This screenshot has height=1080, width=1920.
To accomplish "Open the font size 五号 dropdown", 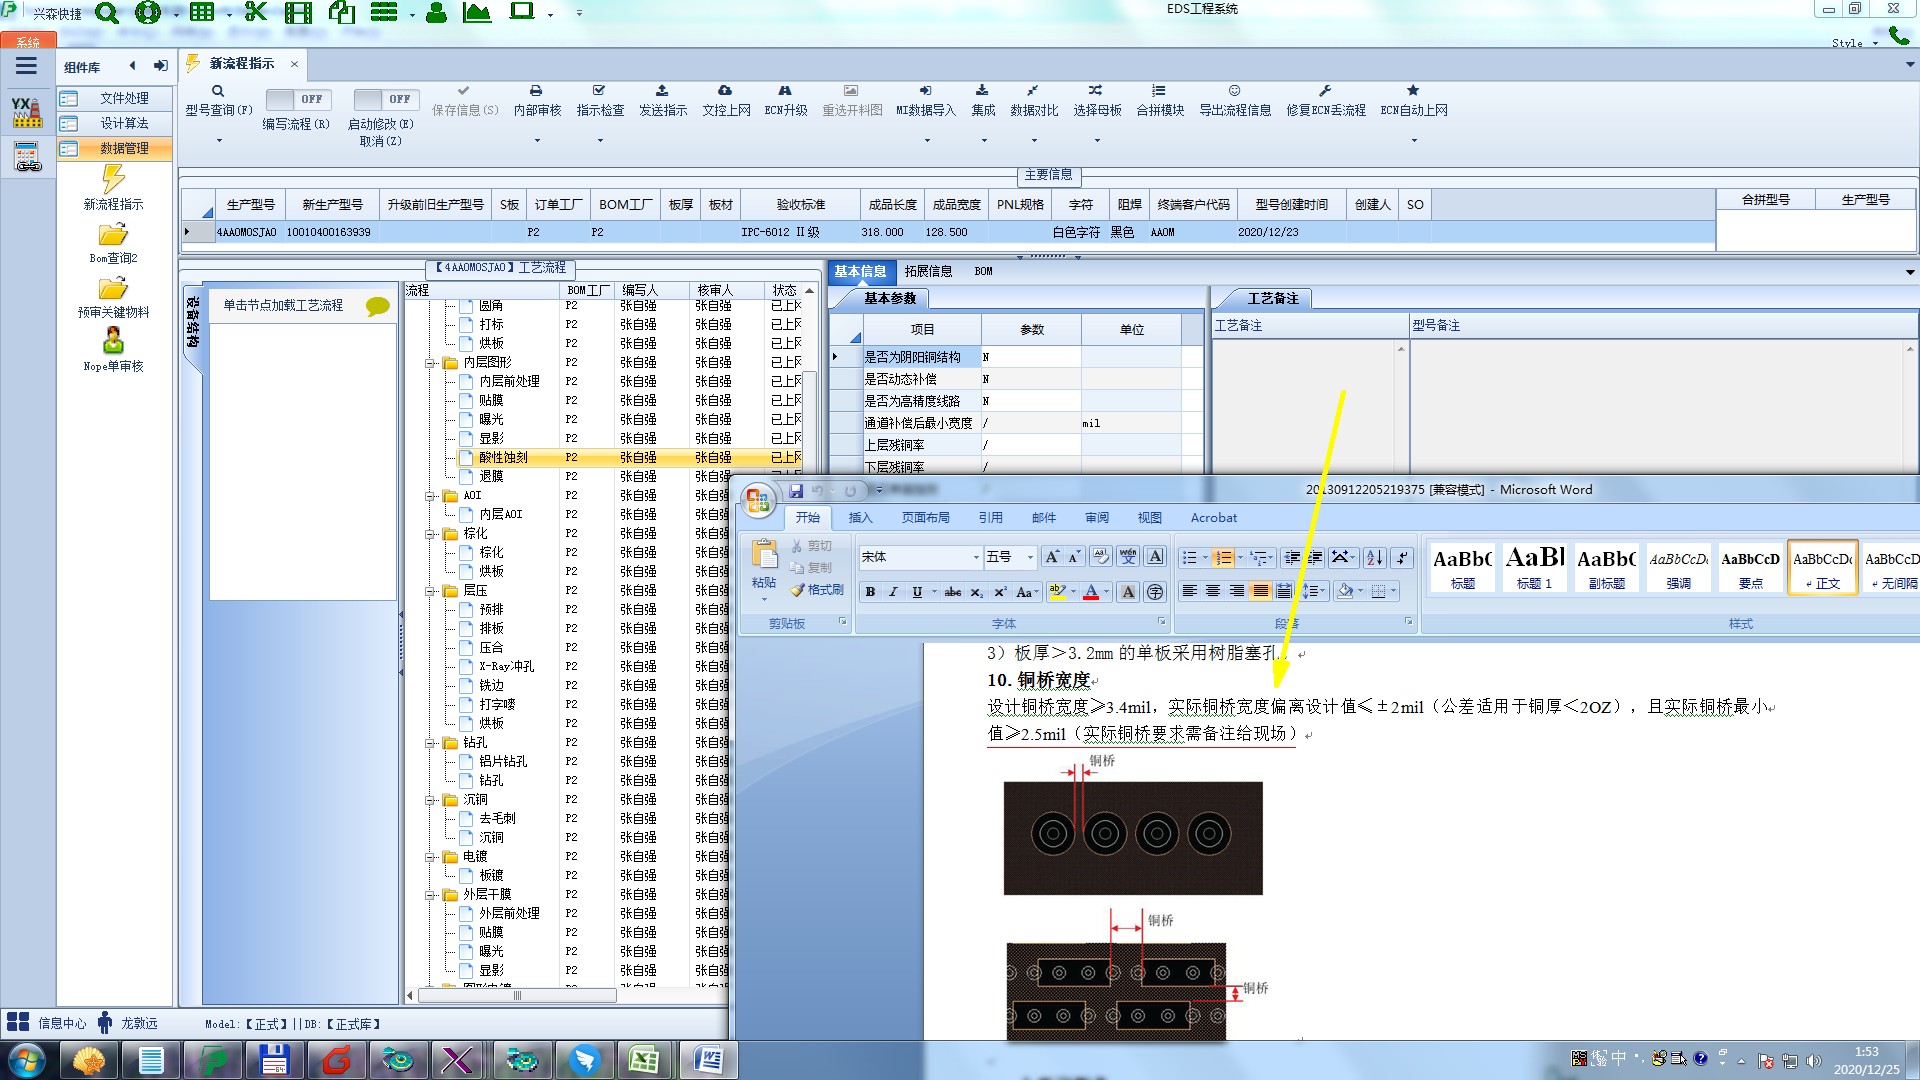I will point(1030,558).
